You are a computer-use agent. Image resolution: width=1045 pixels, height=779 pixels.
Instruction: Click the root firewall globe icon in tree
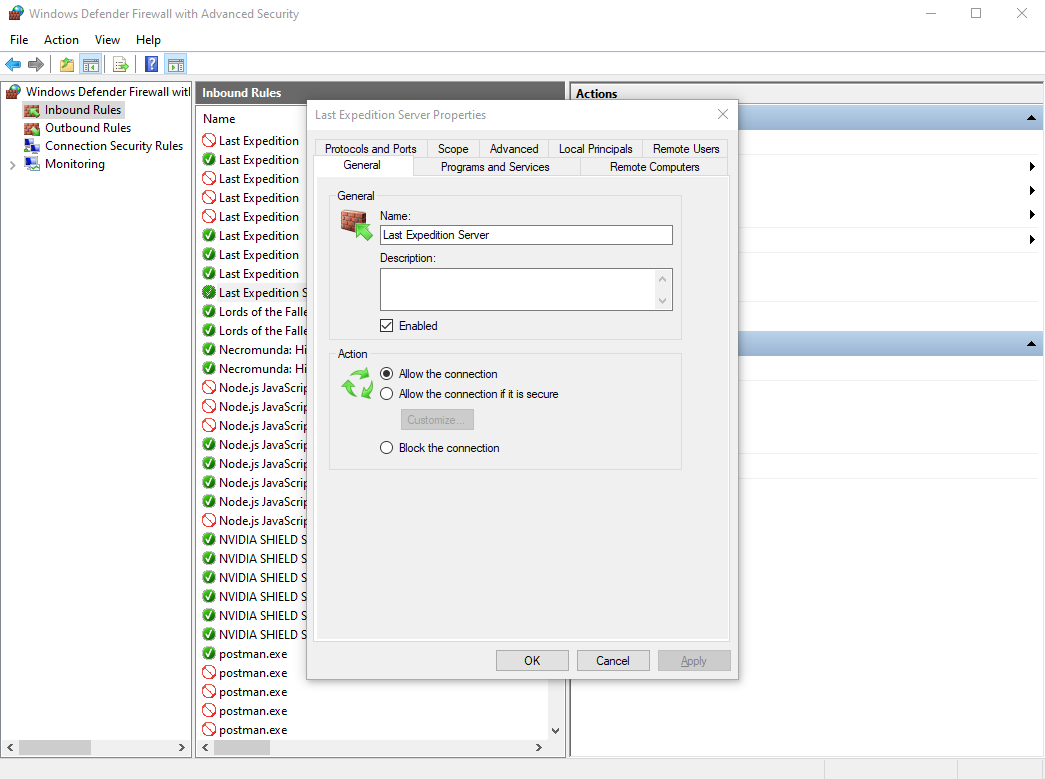(x=13, y=91)
